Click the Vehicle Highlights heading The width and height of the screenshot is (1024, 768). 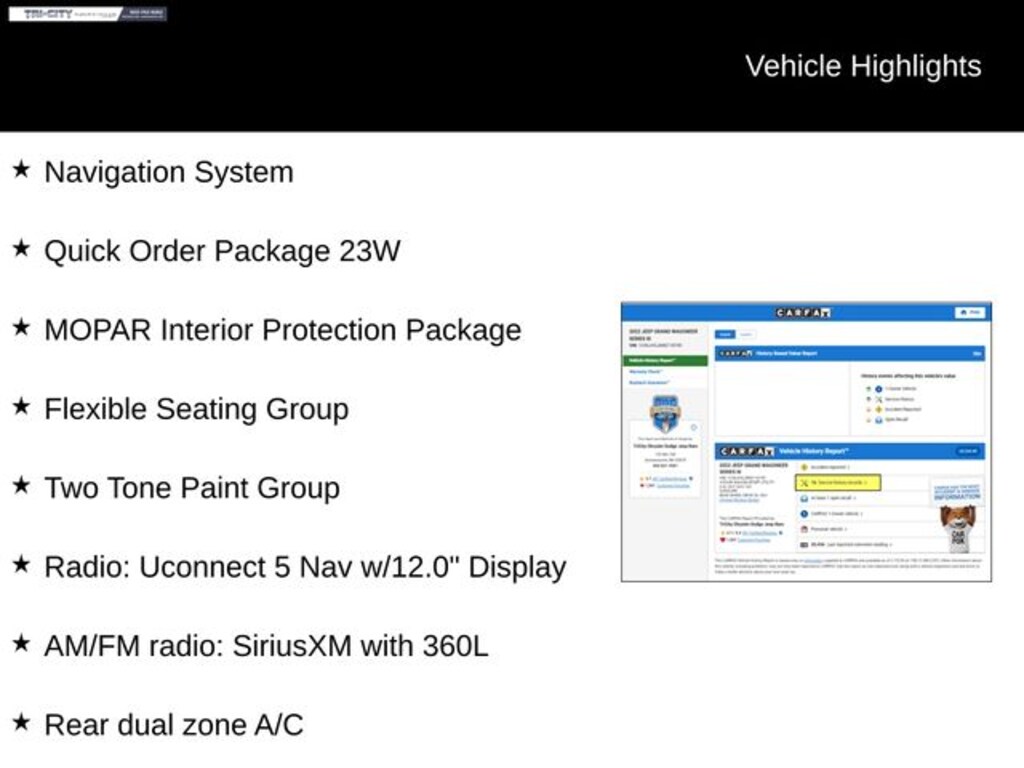tap(862, 66)
